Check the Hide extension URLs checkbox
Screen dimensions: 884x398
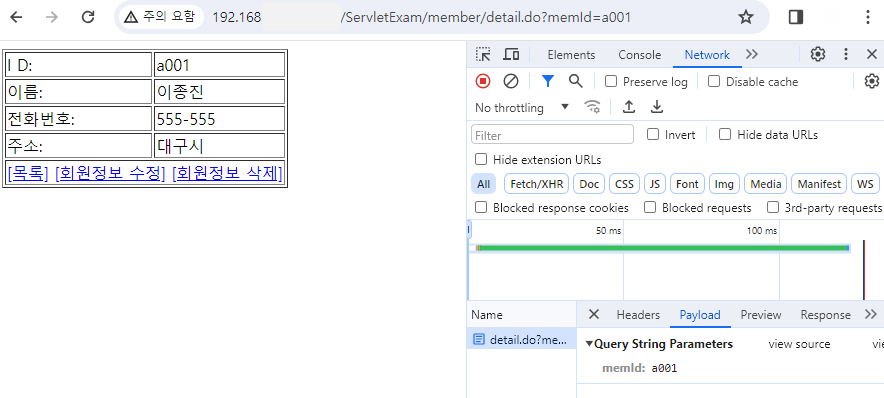click(x=481, y=159)
